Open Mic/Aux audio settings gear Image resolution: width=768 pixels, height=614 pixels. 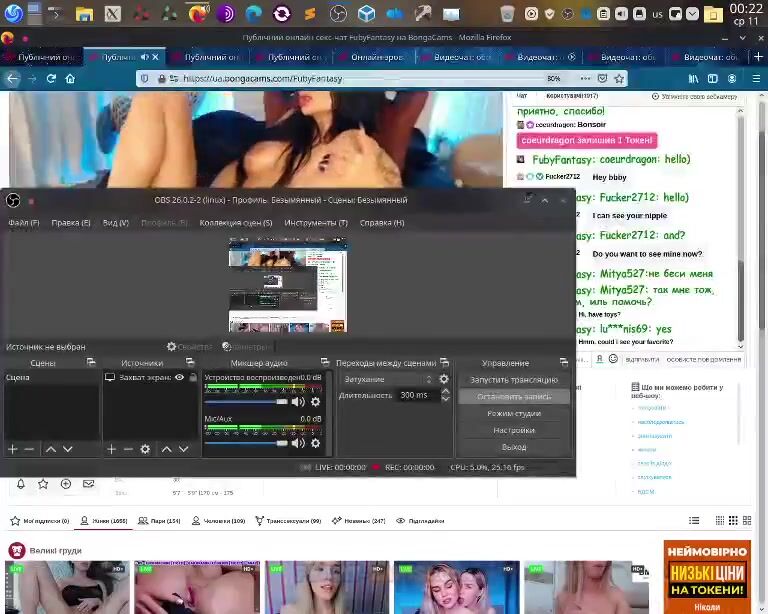[315, 443]
